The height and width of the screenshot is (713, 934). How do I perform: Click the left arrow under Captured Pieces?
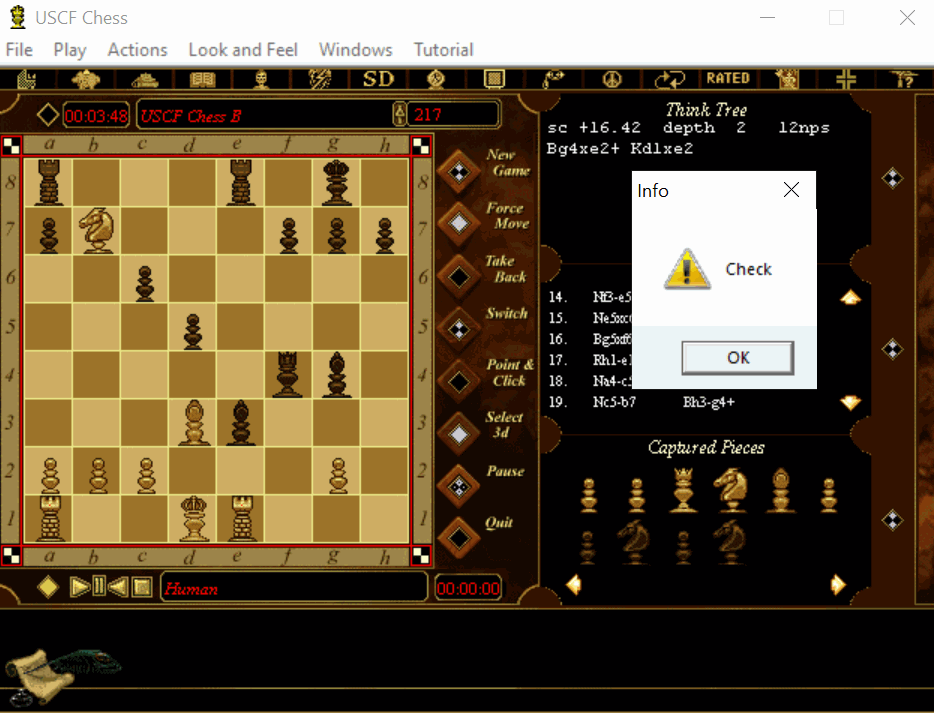[x=574, y=584]
